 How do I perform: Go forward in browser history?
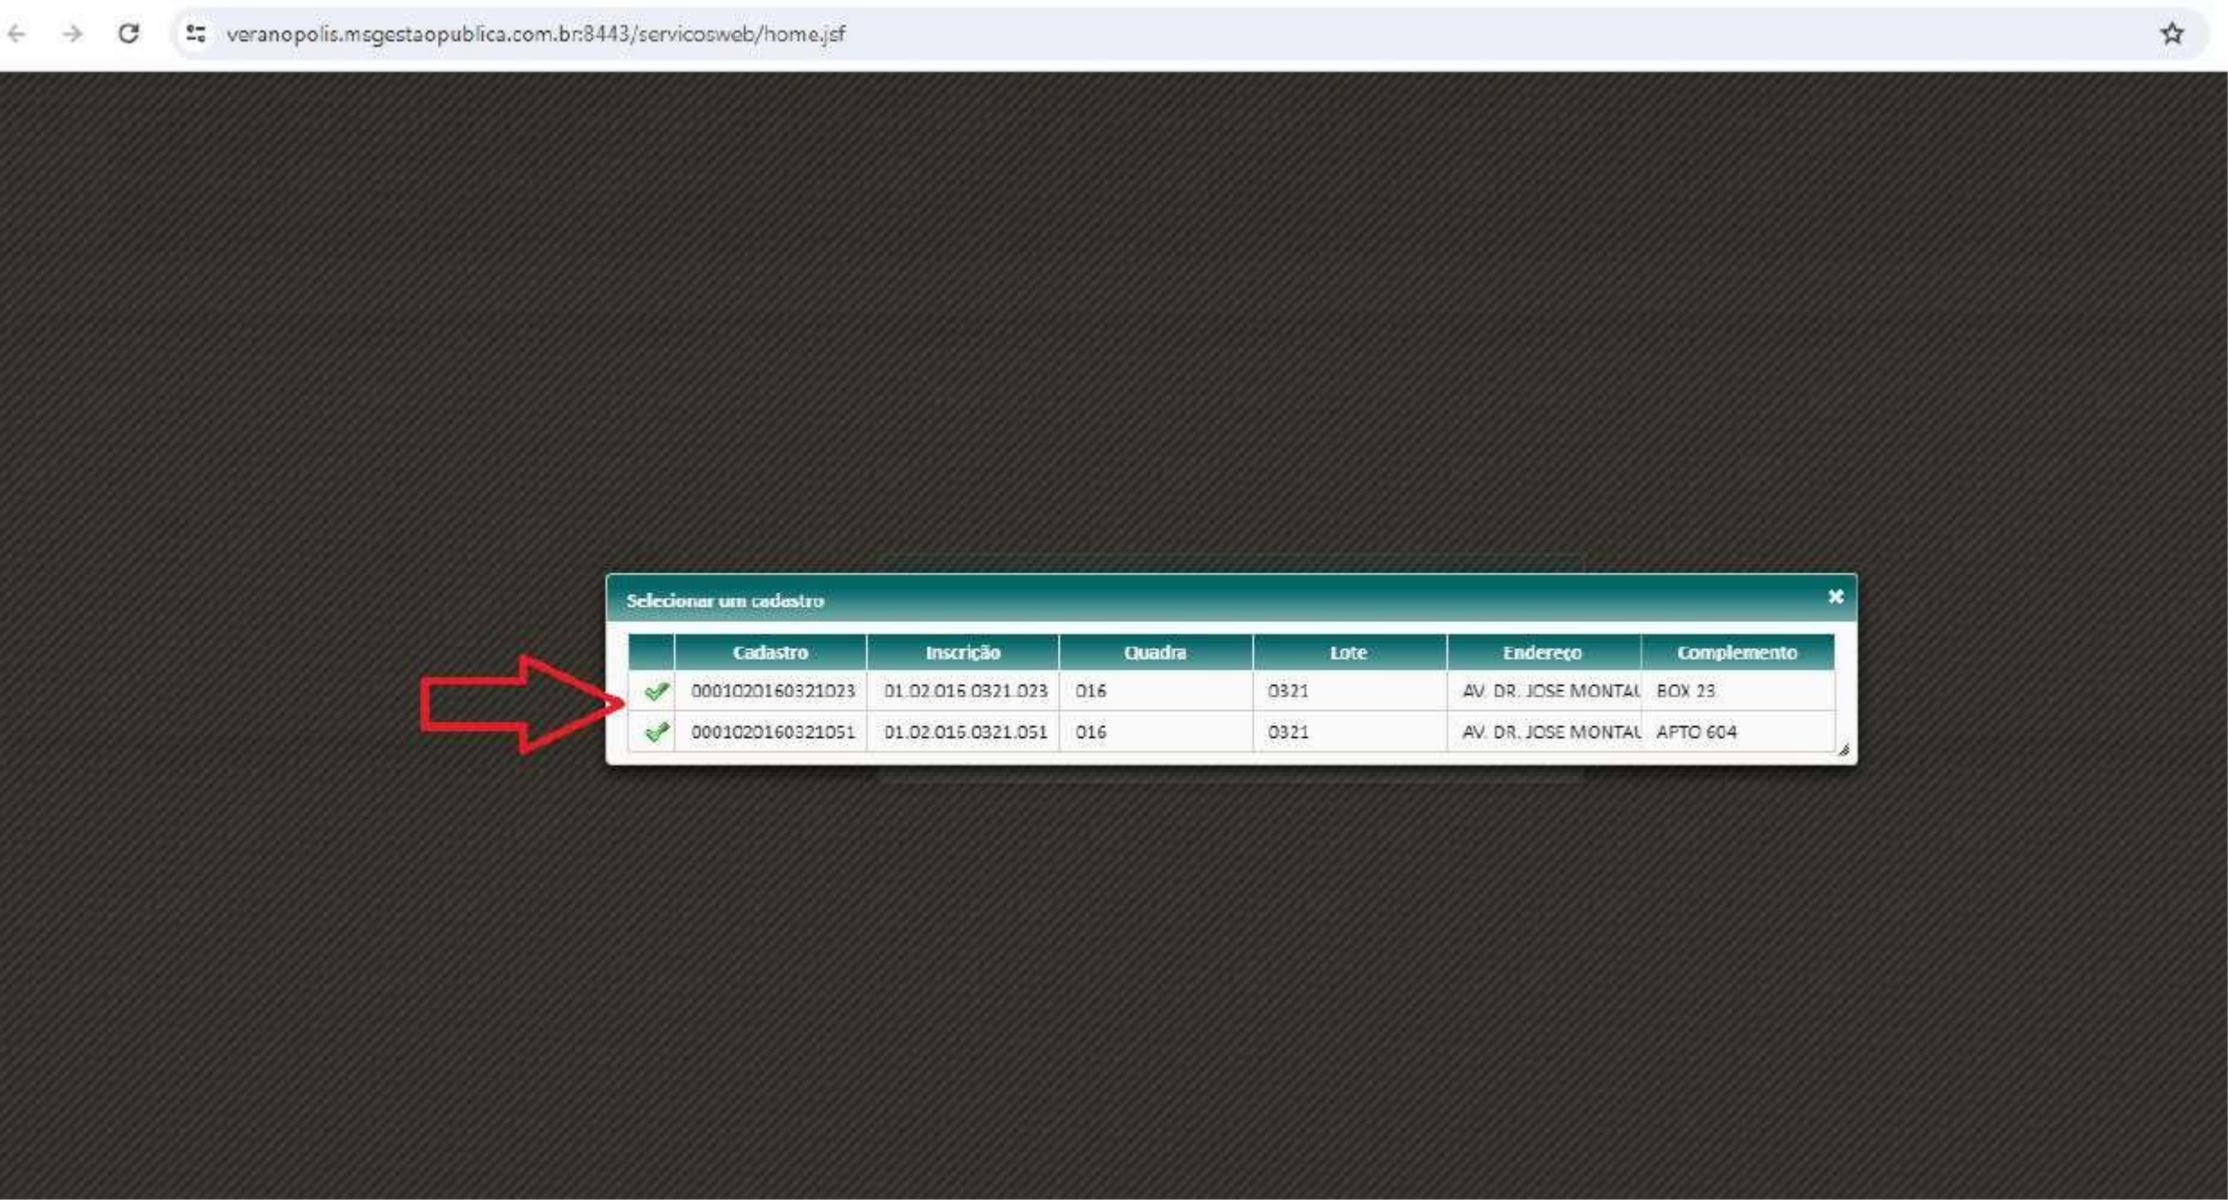[72, 34]
